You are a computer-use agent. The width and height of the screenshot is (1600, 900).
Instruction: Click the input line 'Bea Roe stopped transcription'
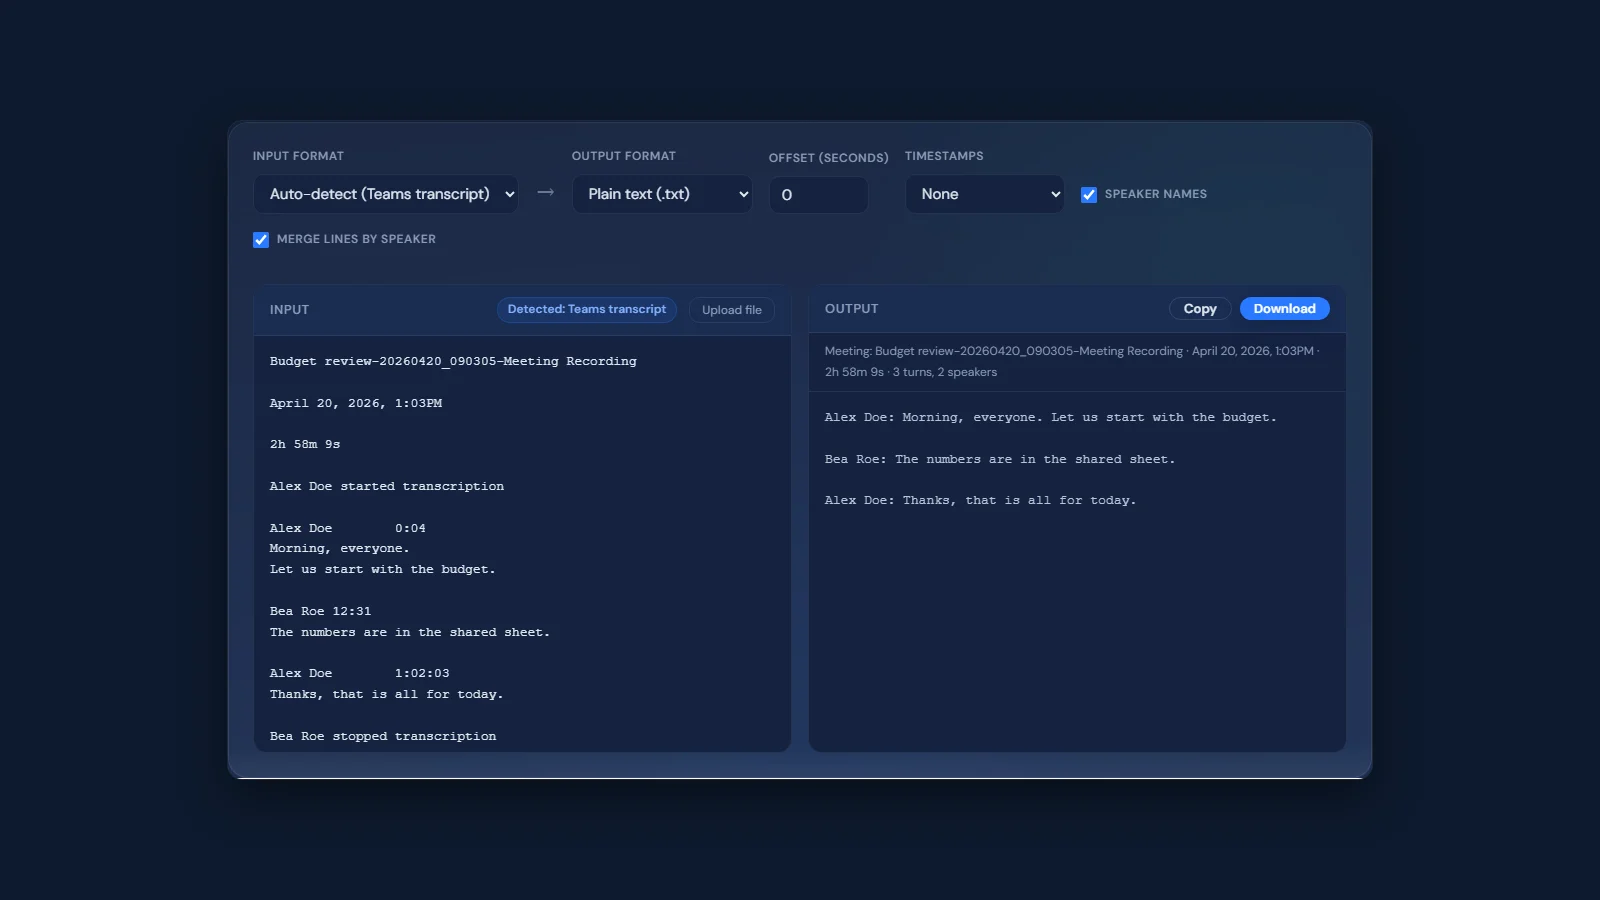[x=383, y=736]
